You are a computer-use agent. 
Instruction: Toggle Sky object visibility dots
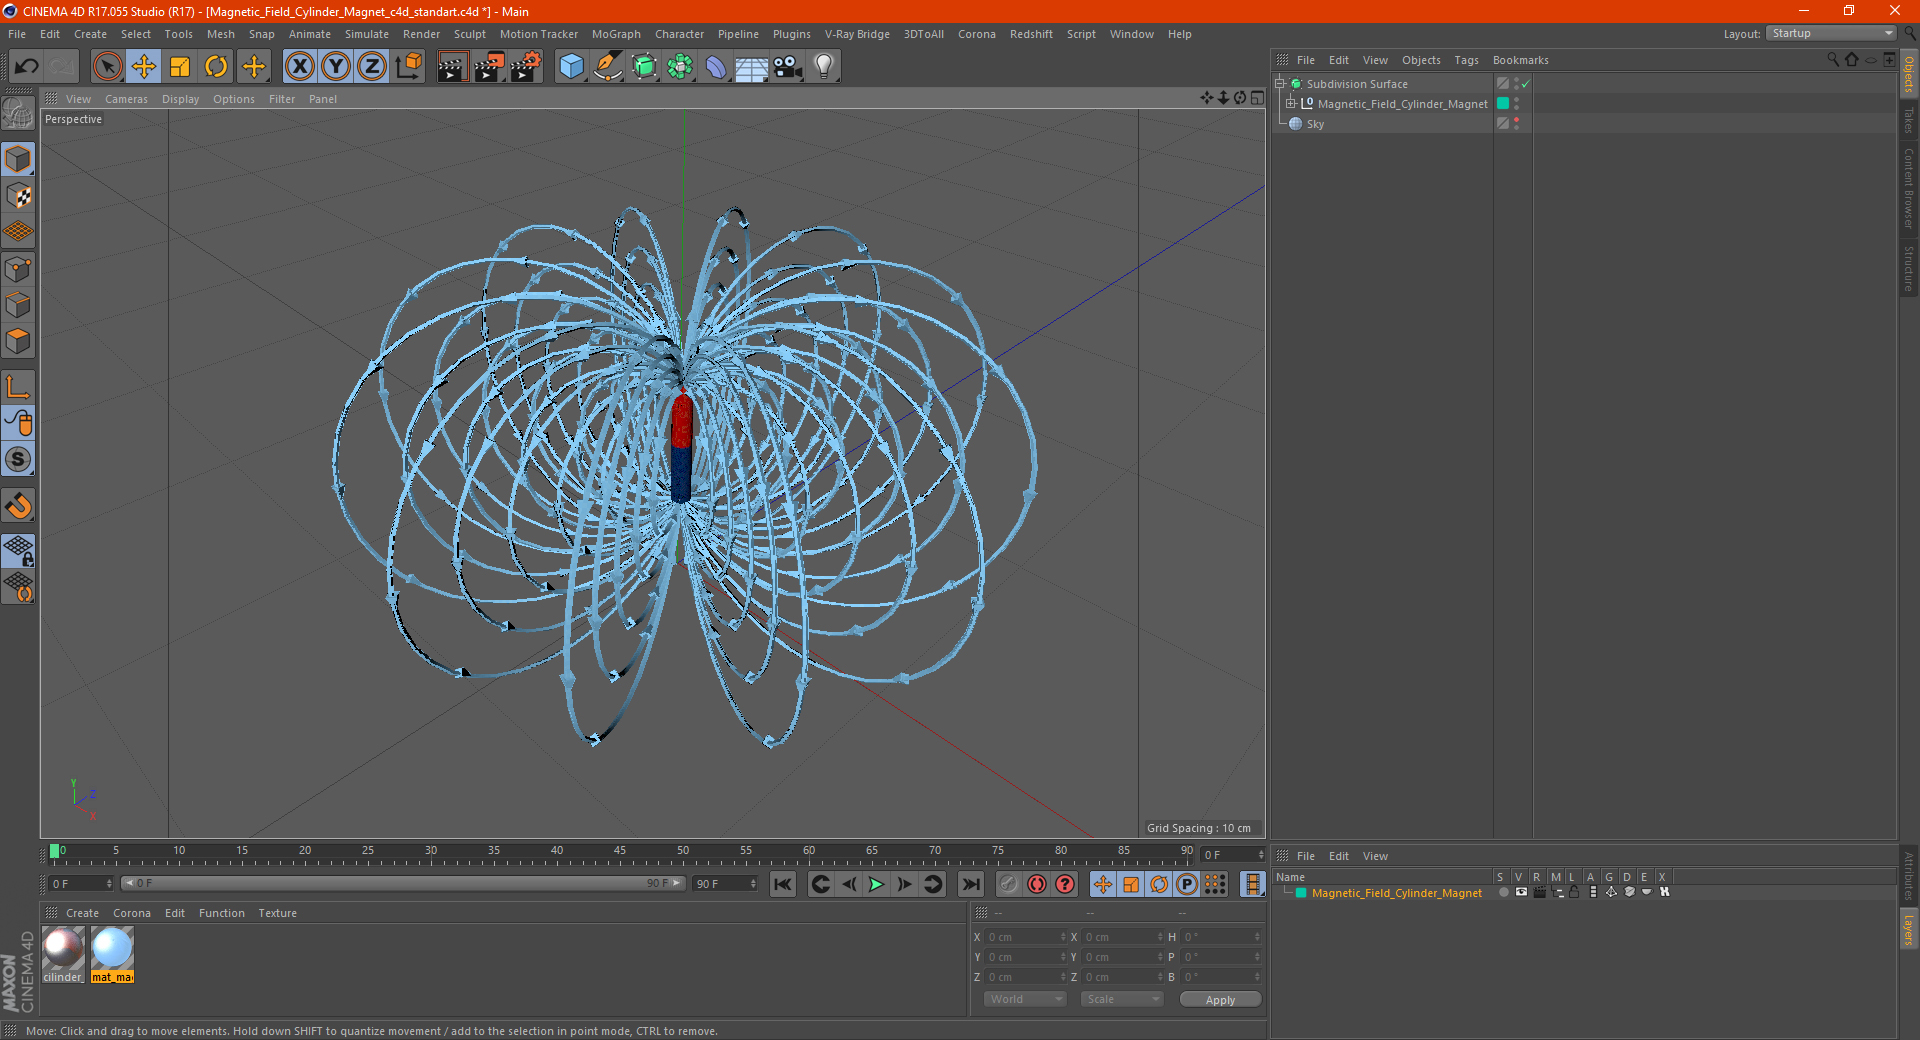1517,124
